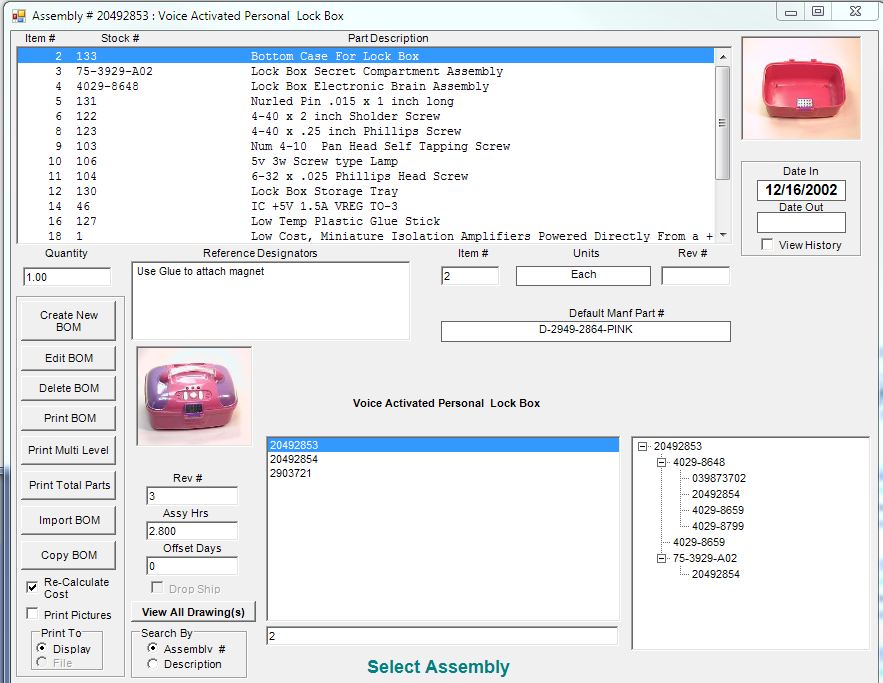This screenshot has height=683, width=883.
Task: Enable the View History checkbox
Action: pyautogui.click(x=766, y=244)
